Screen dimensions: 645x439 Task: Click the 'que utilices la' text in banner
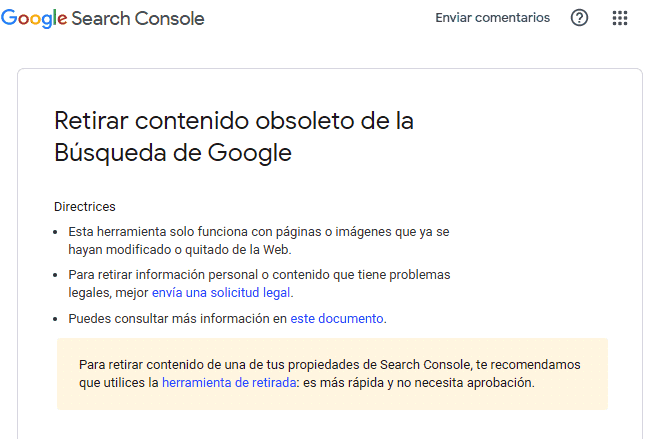[x=119, y=383]
